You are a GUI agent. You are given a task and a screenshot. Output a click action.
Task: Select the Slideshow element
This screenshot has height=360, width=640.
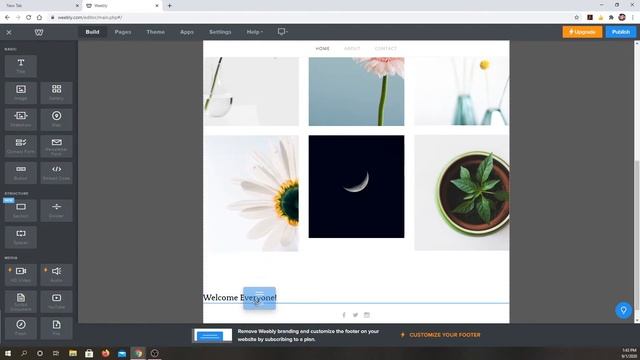(21, 119)
